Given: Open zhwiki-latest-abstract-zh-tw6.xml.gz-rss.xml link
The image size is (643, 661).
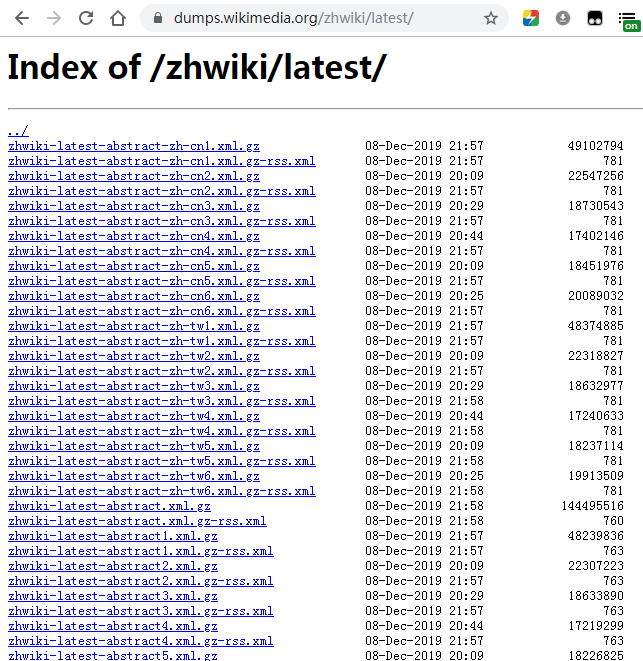Looking at the screenshot, I should (161, 491).
